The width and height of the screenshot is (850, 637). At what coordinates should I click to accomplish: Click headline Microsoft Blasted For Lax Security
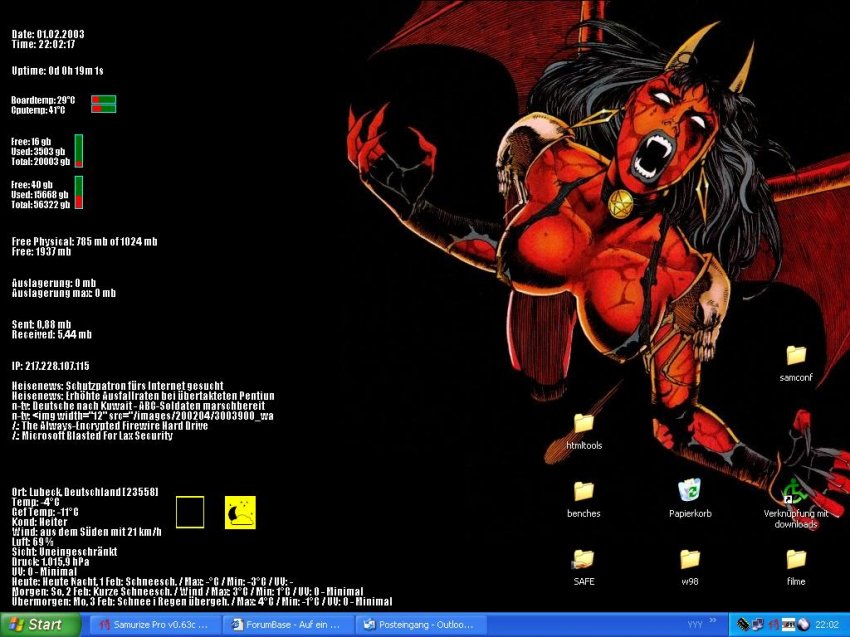92,436
